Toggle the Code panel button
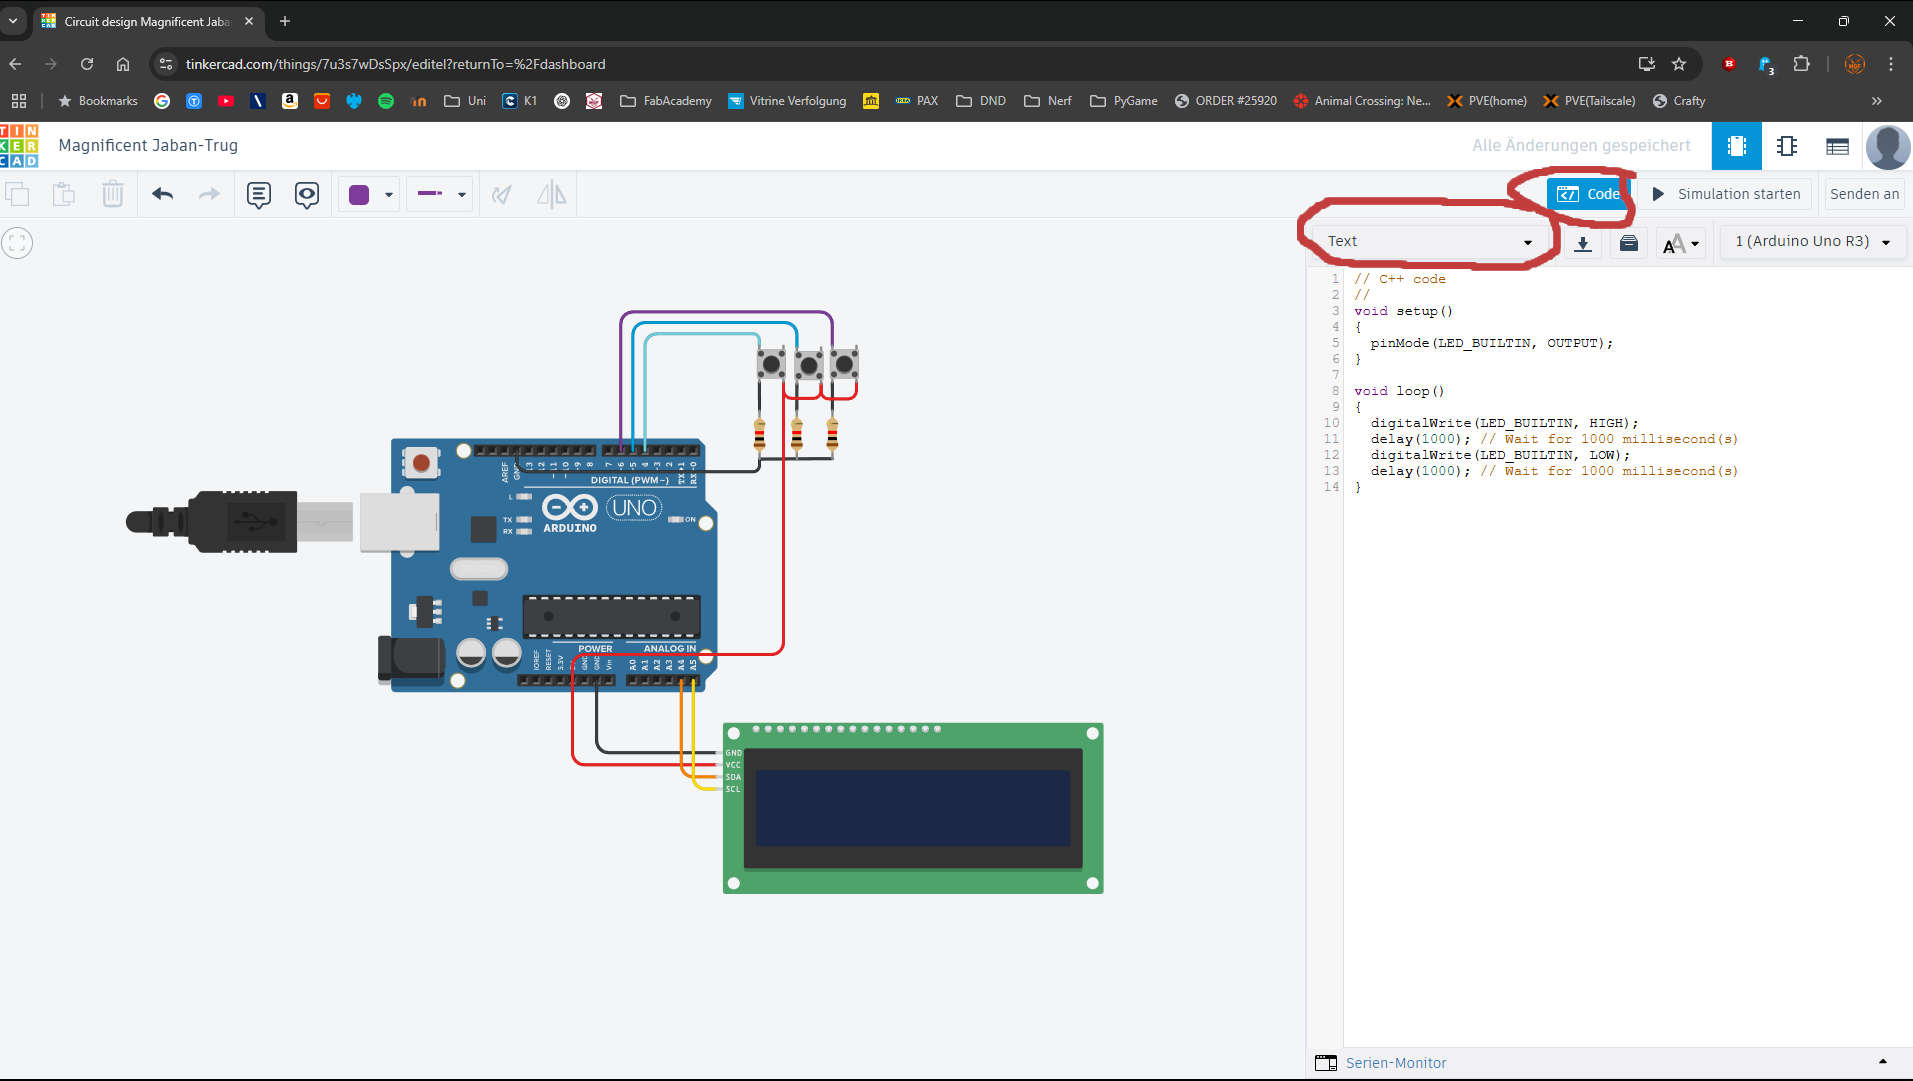This screenshot has height=1081, width=1913. (x=1587, y=194)
